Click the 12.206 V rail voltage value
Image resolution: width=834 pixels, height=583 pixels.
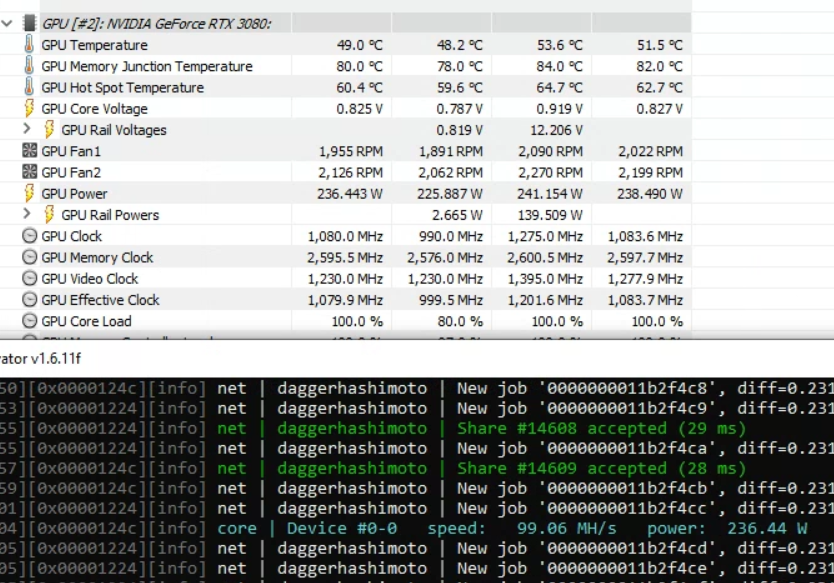pos(556,130)
